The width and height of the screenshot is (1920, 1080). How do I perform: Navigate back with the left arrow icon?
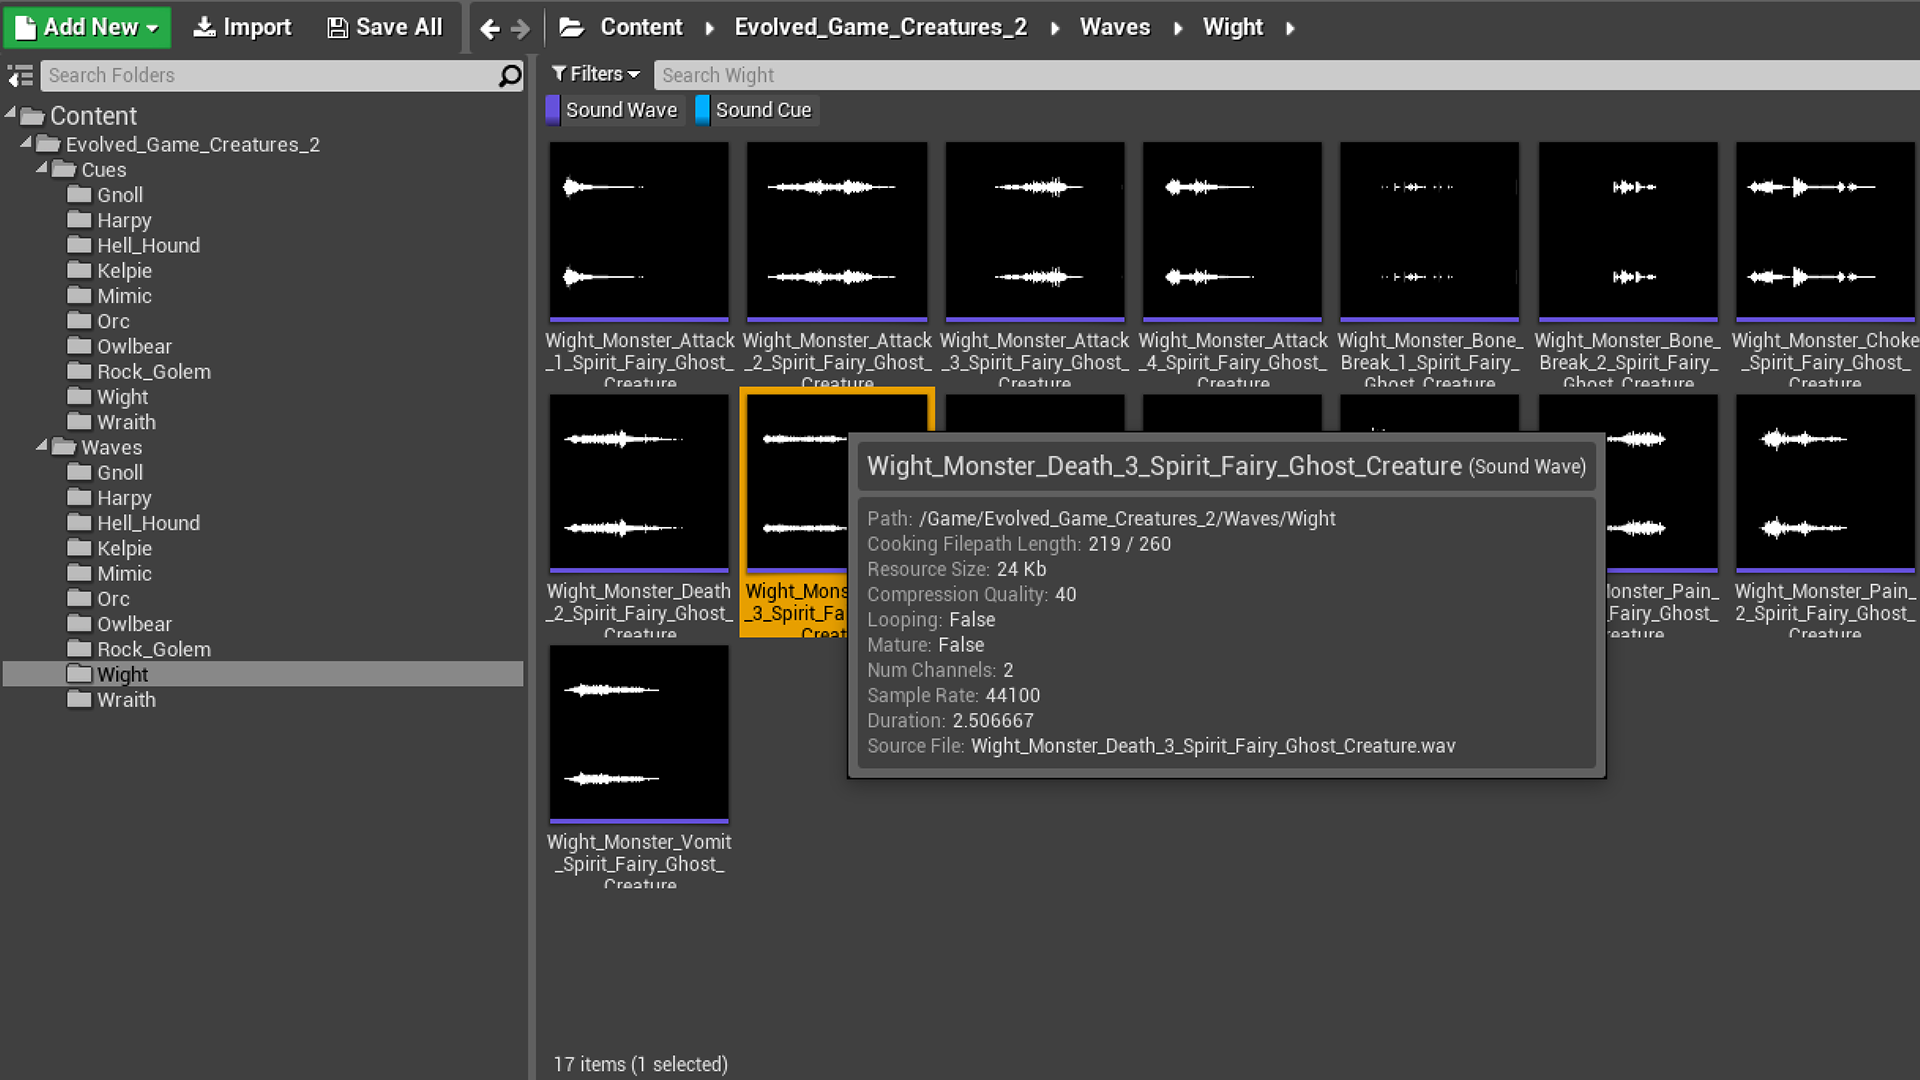pos(489,29)
